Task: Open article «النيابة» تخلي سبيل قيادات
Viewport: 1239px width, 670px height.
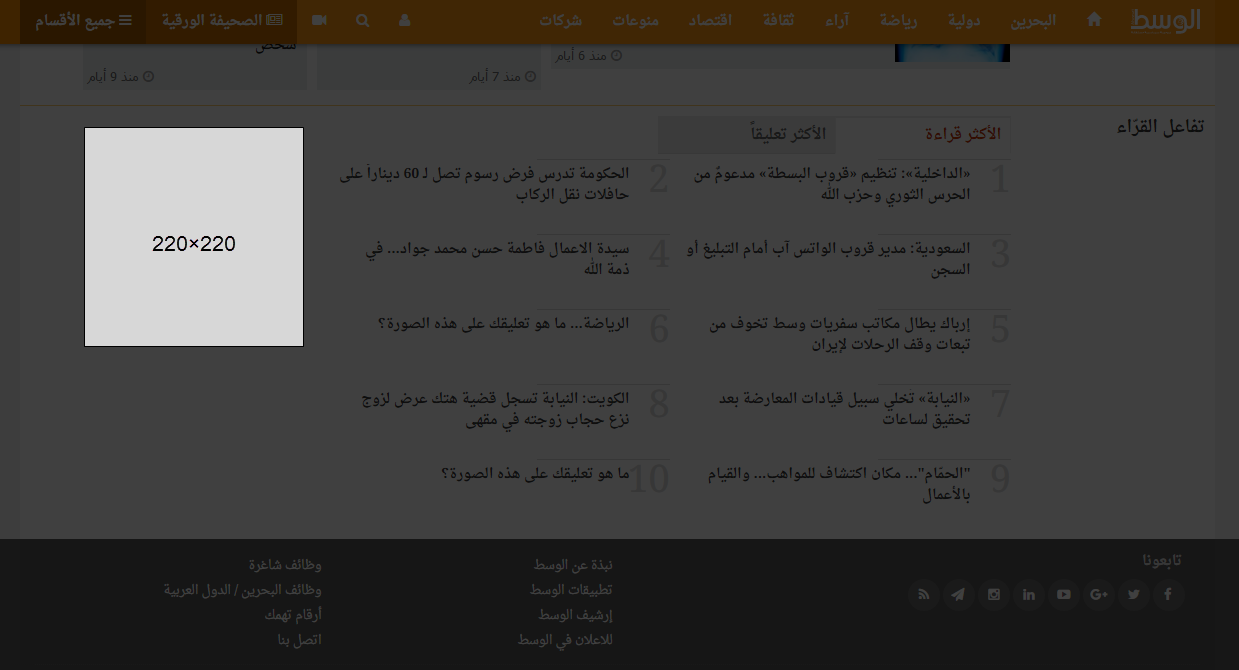Action: tap(844, 409)
